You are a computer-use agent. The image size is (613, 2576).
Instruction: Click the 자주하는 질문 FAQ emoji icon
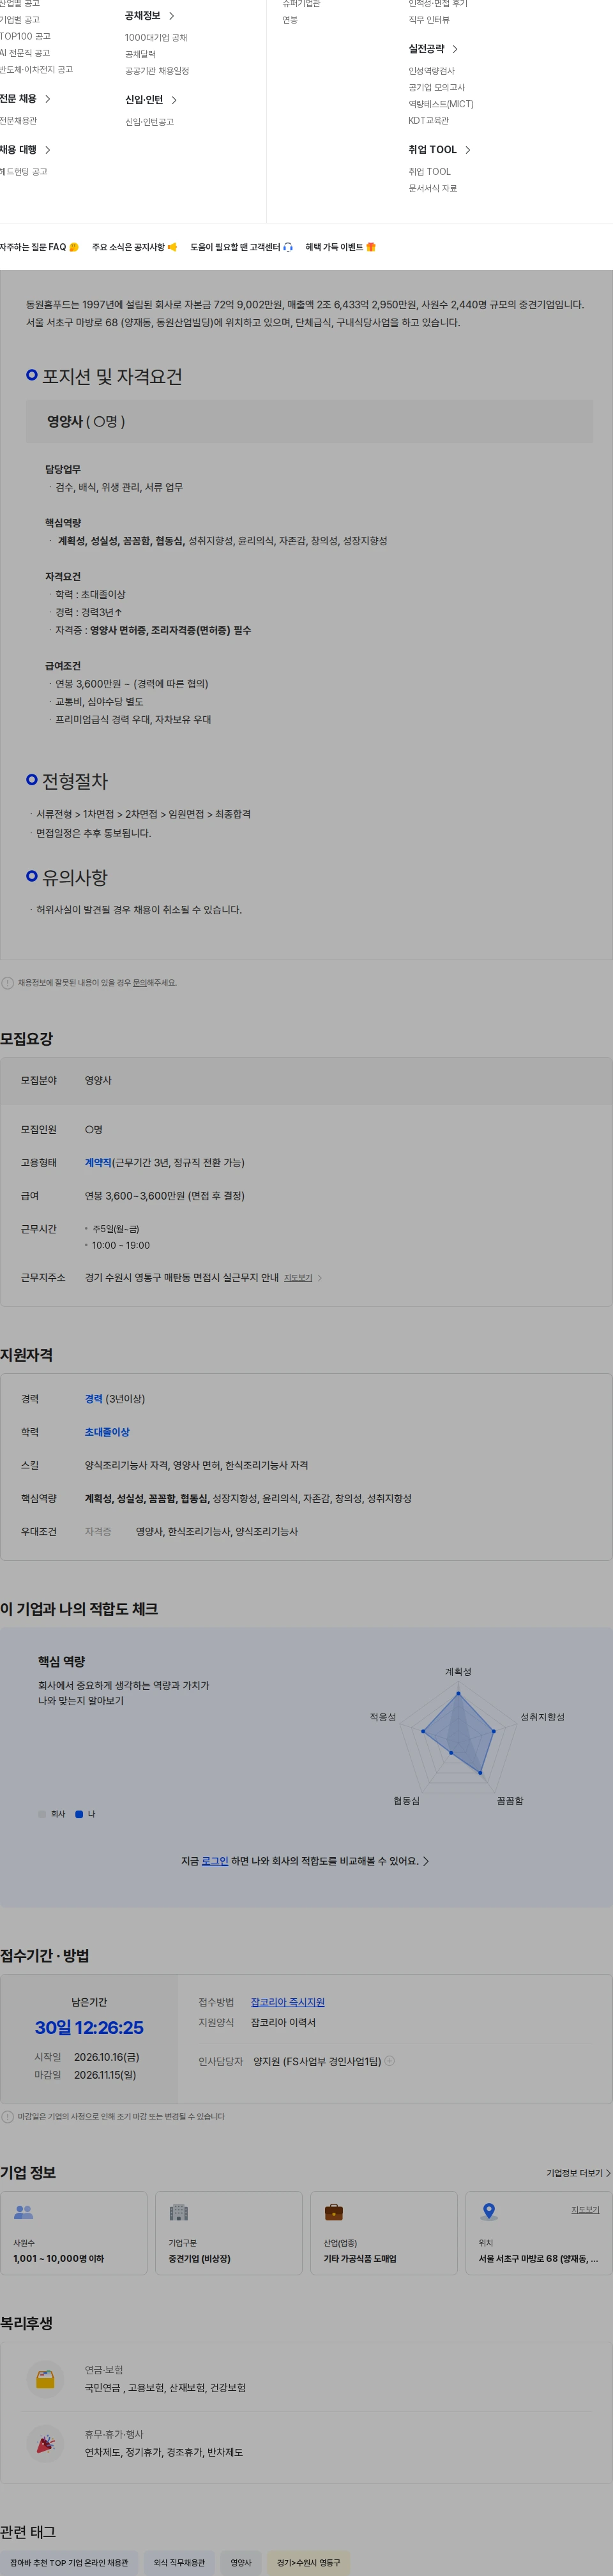(74, 247)
